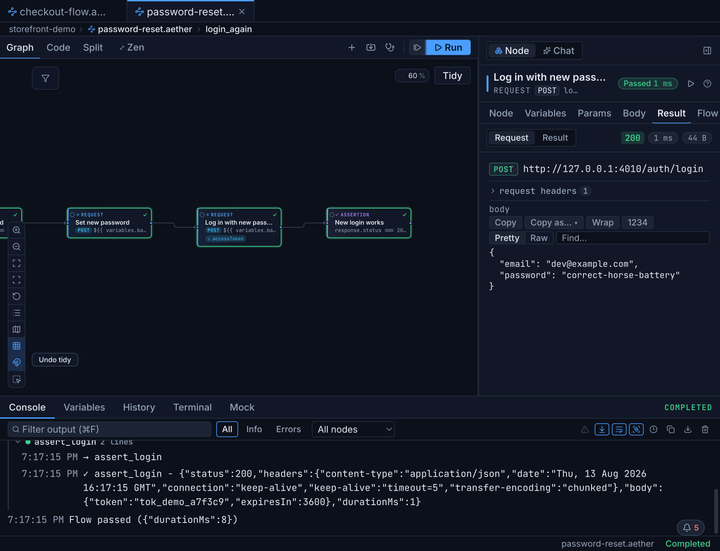
Task: Open the console Variables tab
Action: click(84, 407)
